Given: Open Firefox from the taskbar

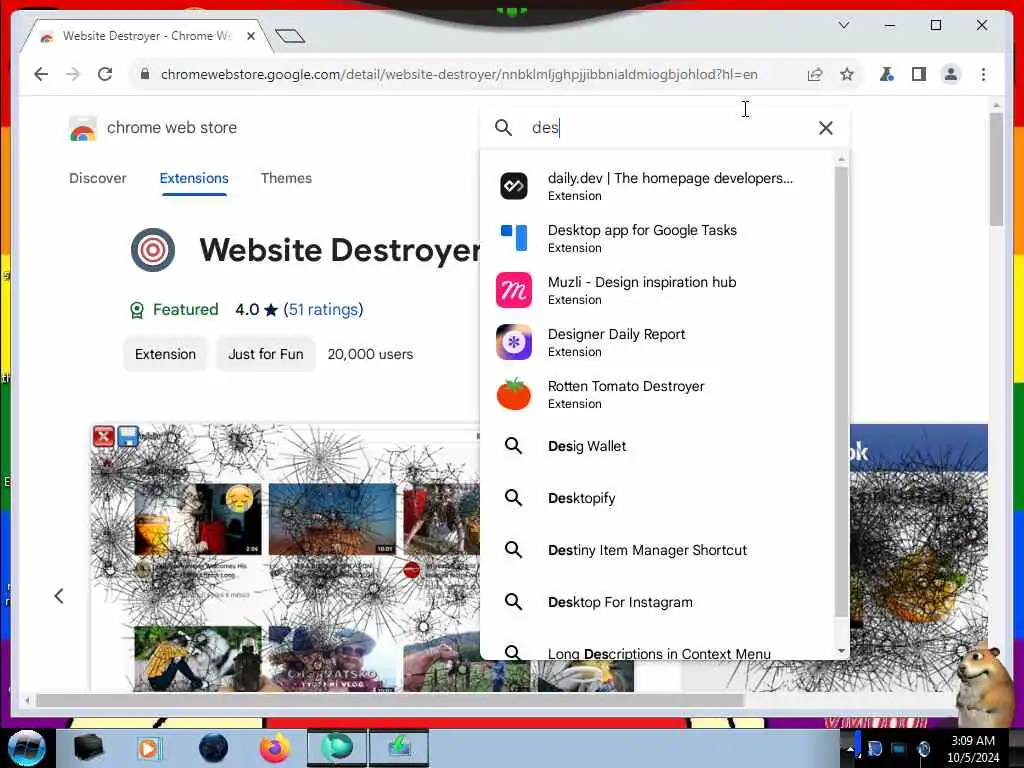Looking at the screenshot, I should click(275, 748).
